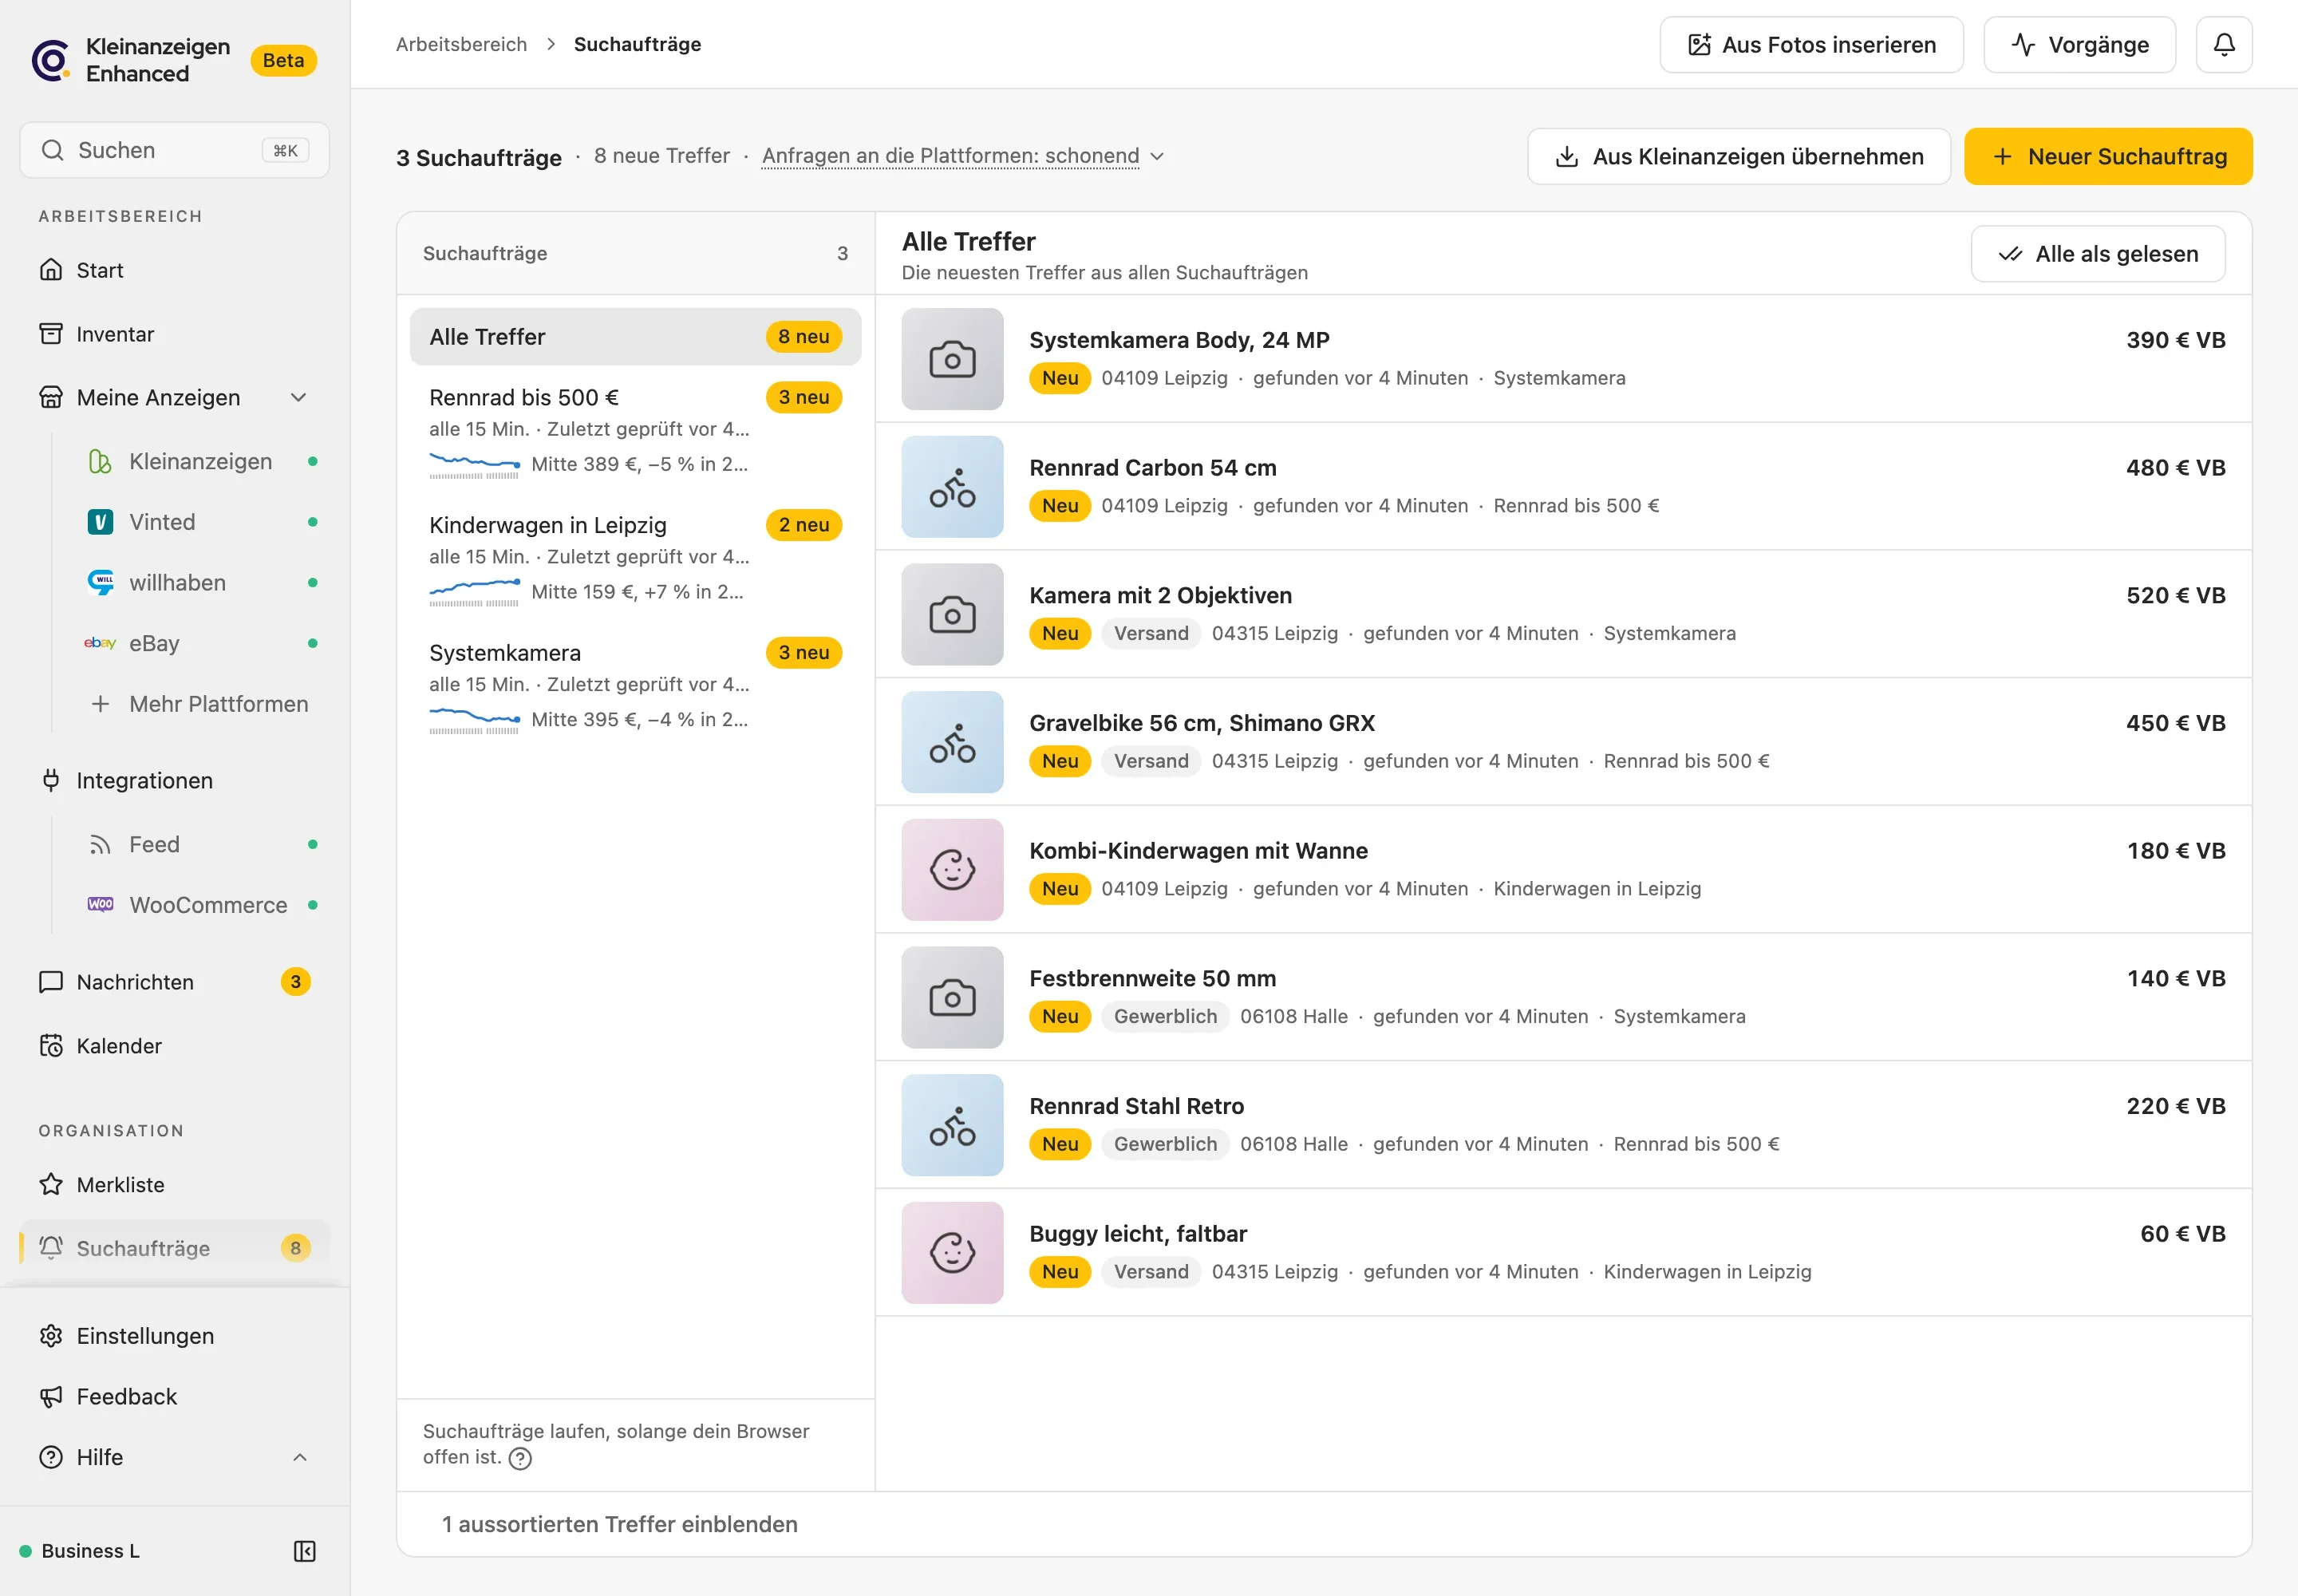Click the Suchen search field

(175, 150)
